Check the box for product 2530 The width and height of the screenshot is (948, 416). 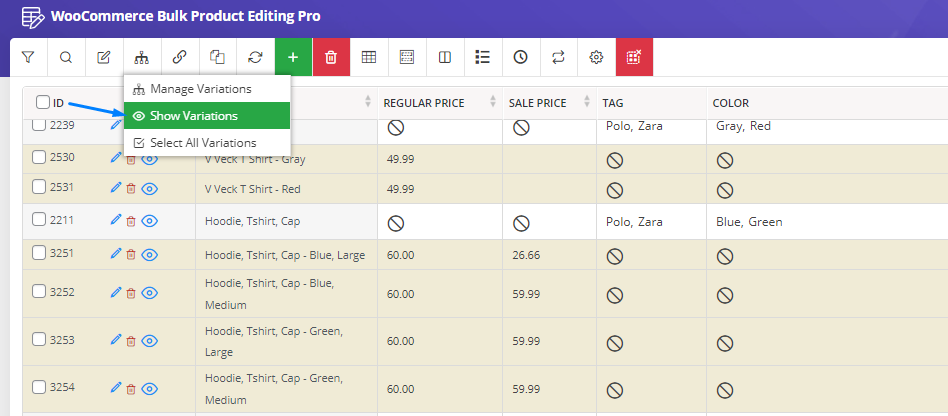(x=39, y=157)
